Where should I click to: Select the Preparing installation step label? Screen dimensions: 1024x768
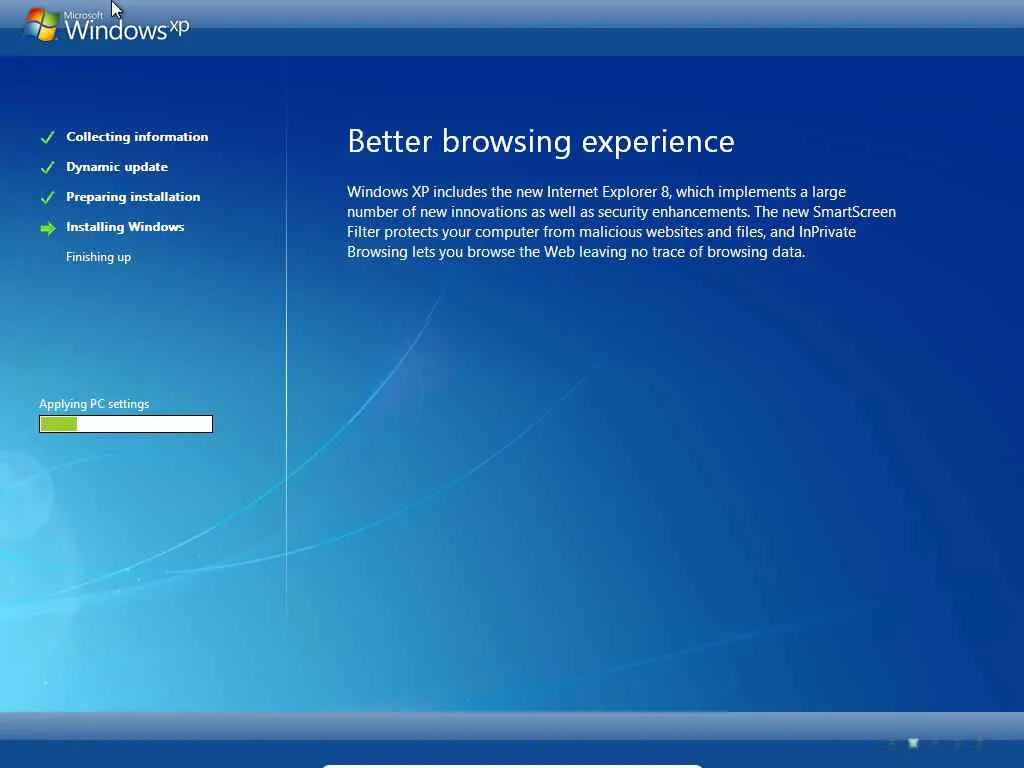click(x=133, y=197)
